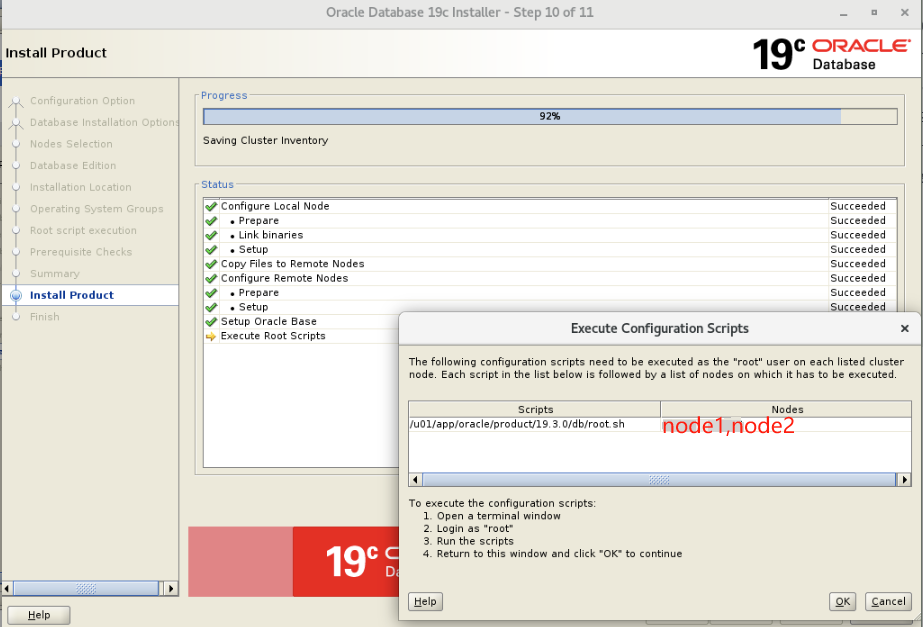
Task: Click Succeeded status for Copy Files to Remote Nodes
Action: pos(858,264)
